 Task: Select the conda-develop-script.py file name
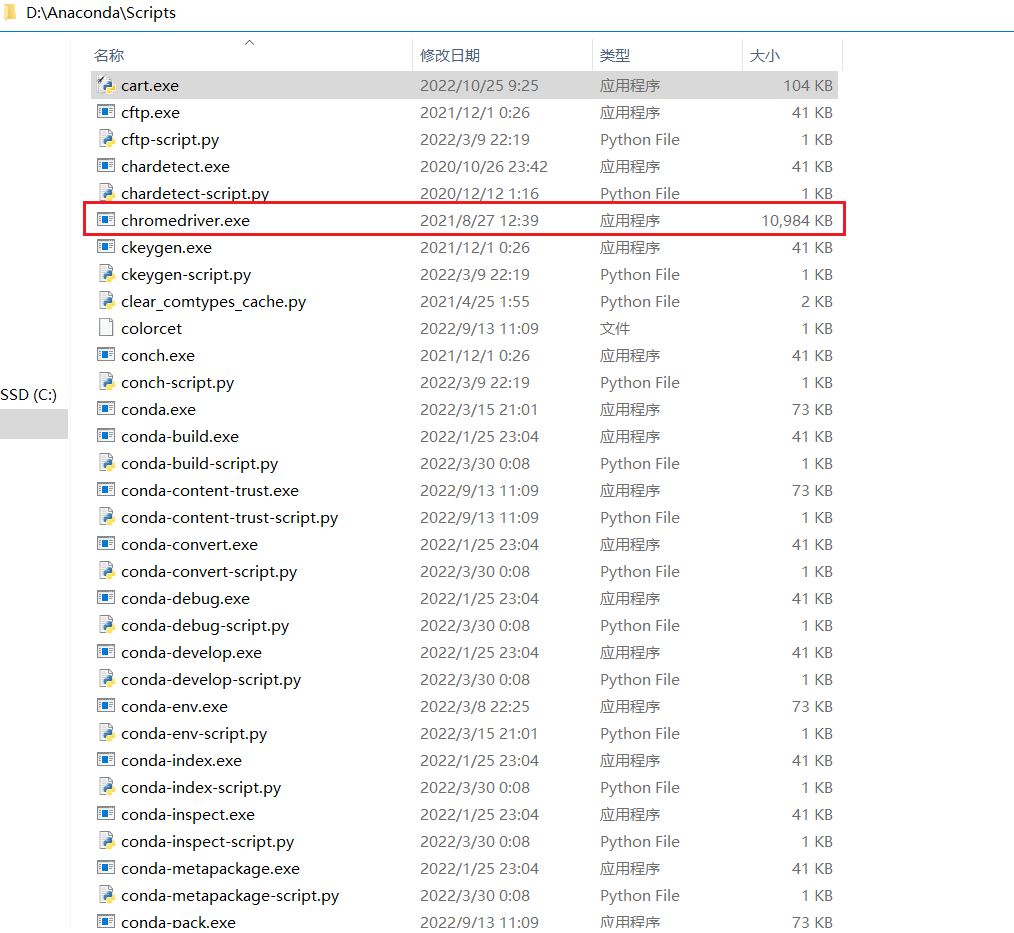click(x=211, y=680)
